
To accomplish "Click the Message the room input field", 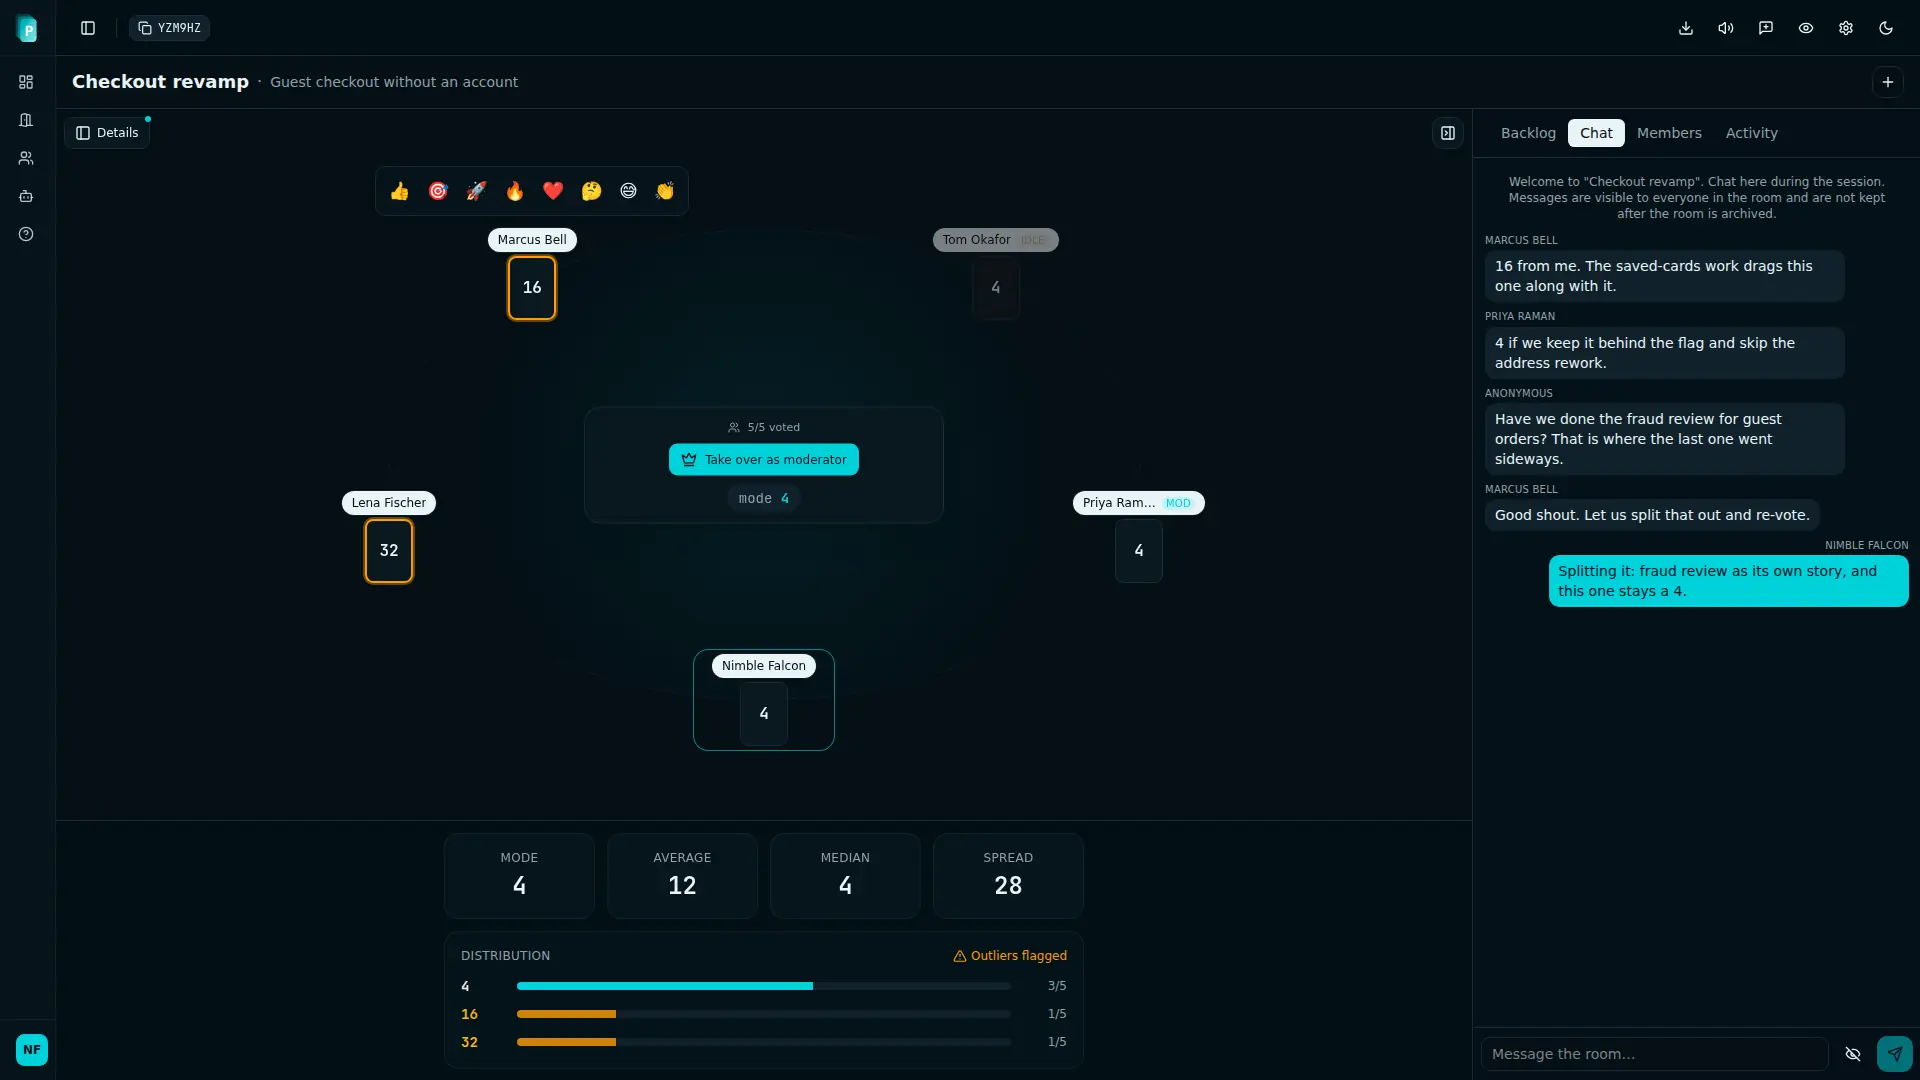I will (x=1655, y=1054).
